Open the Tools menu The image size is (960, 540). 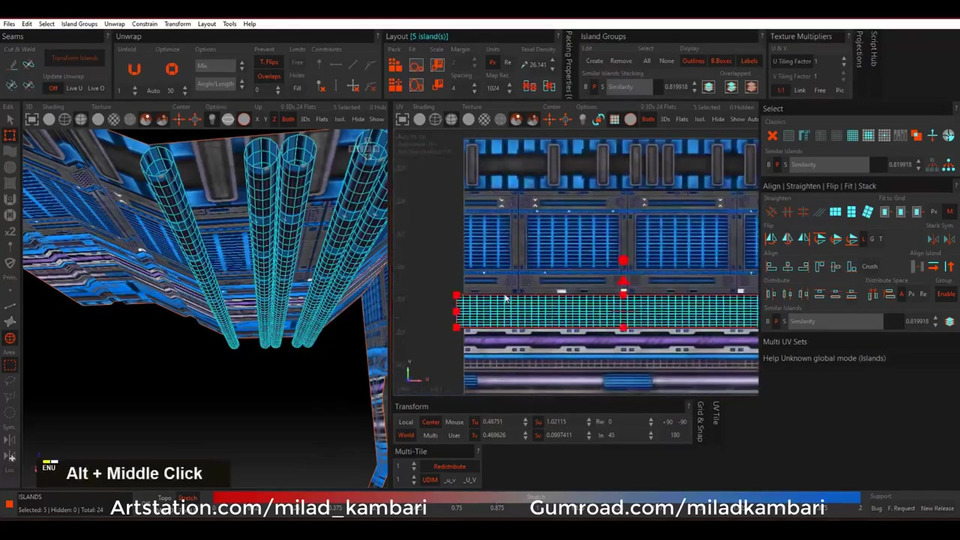click(x=230, y=24)
